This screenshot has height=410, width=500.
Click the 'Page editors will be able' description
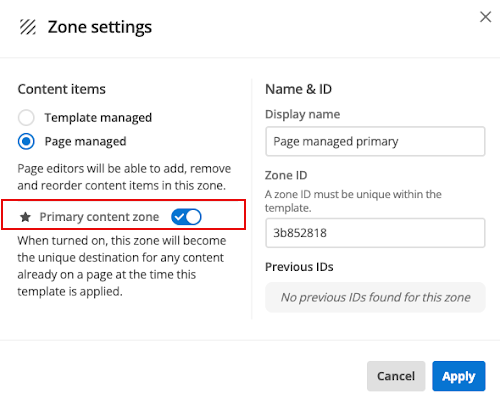tap(124, 177)
